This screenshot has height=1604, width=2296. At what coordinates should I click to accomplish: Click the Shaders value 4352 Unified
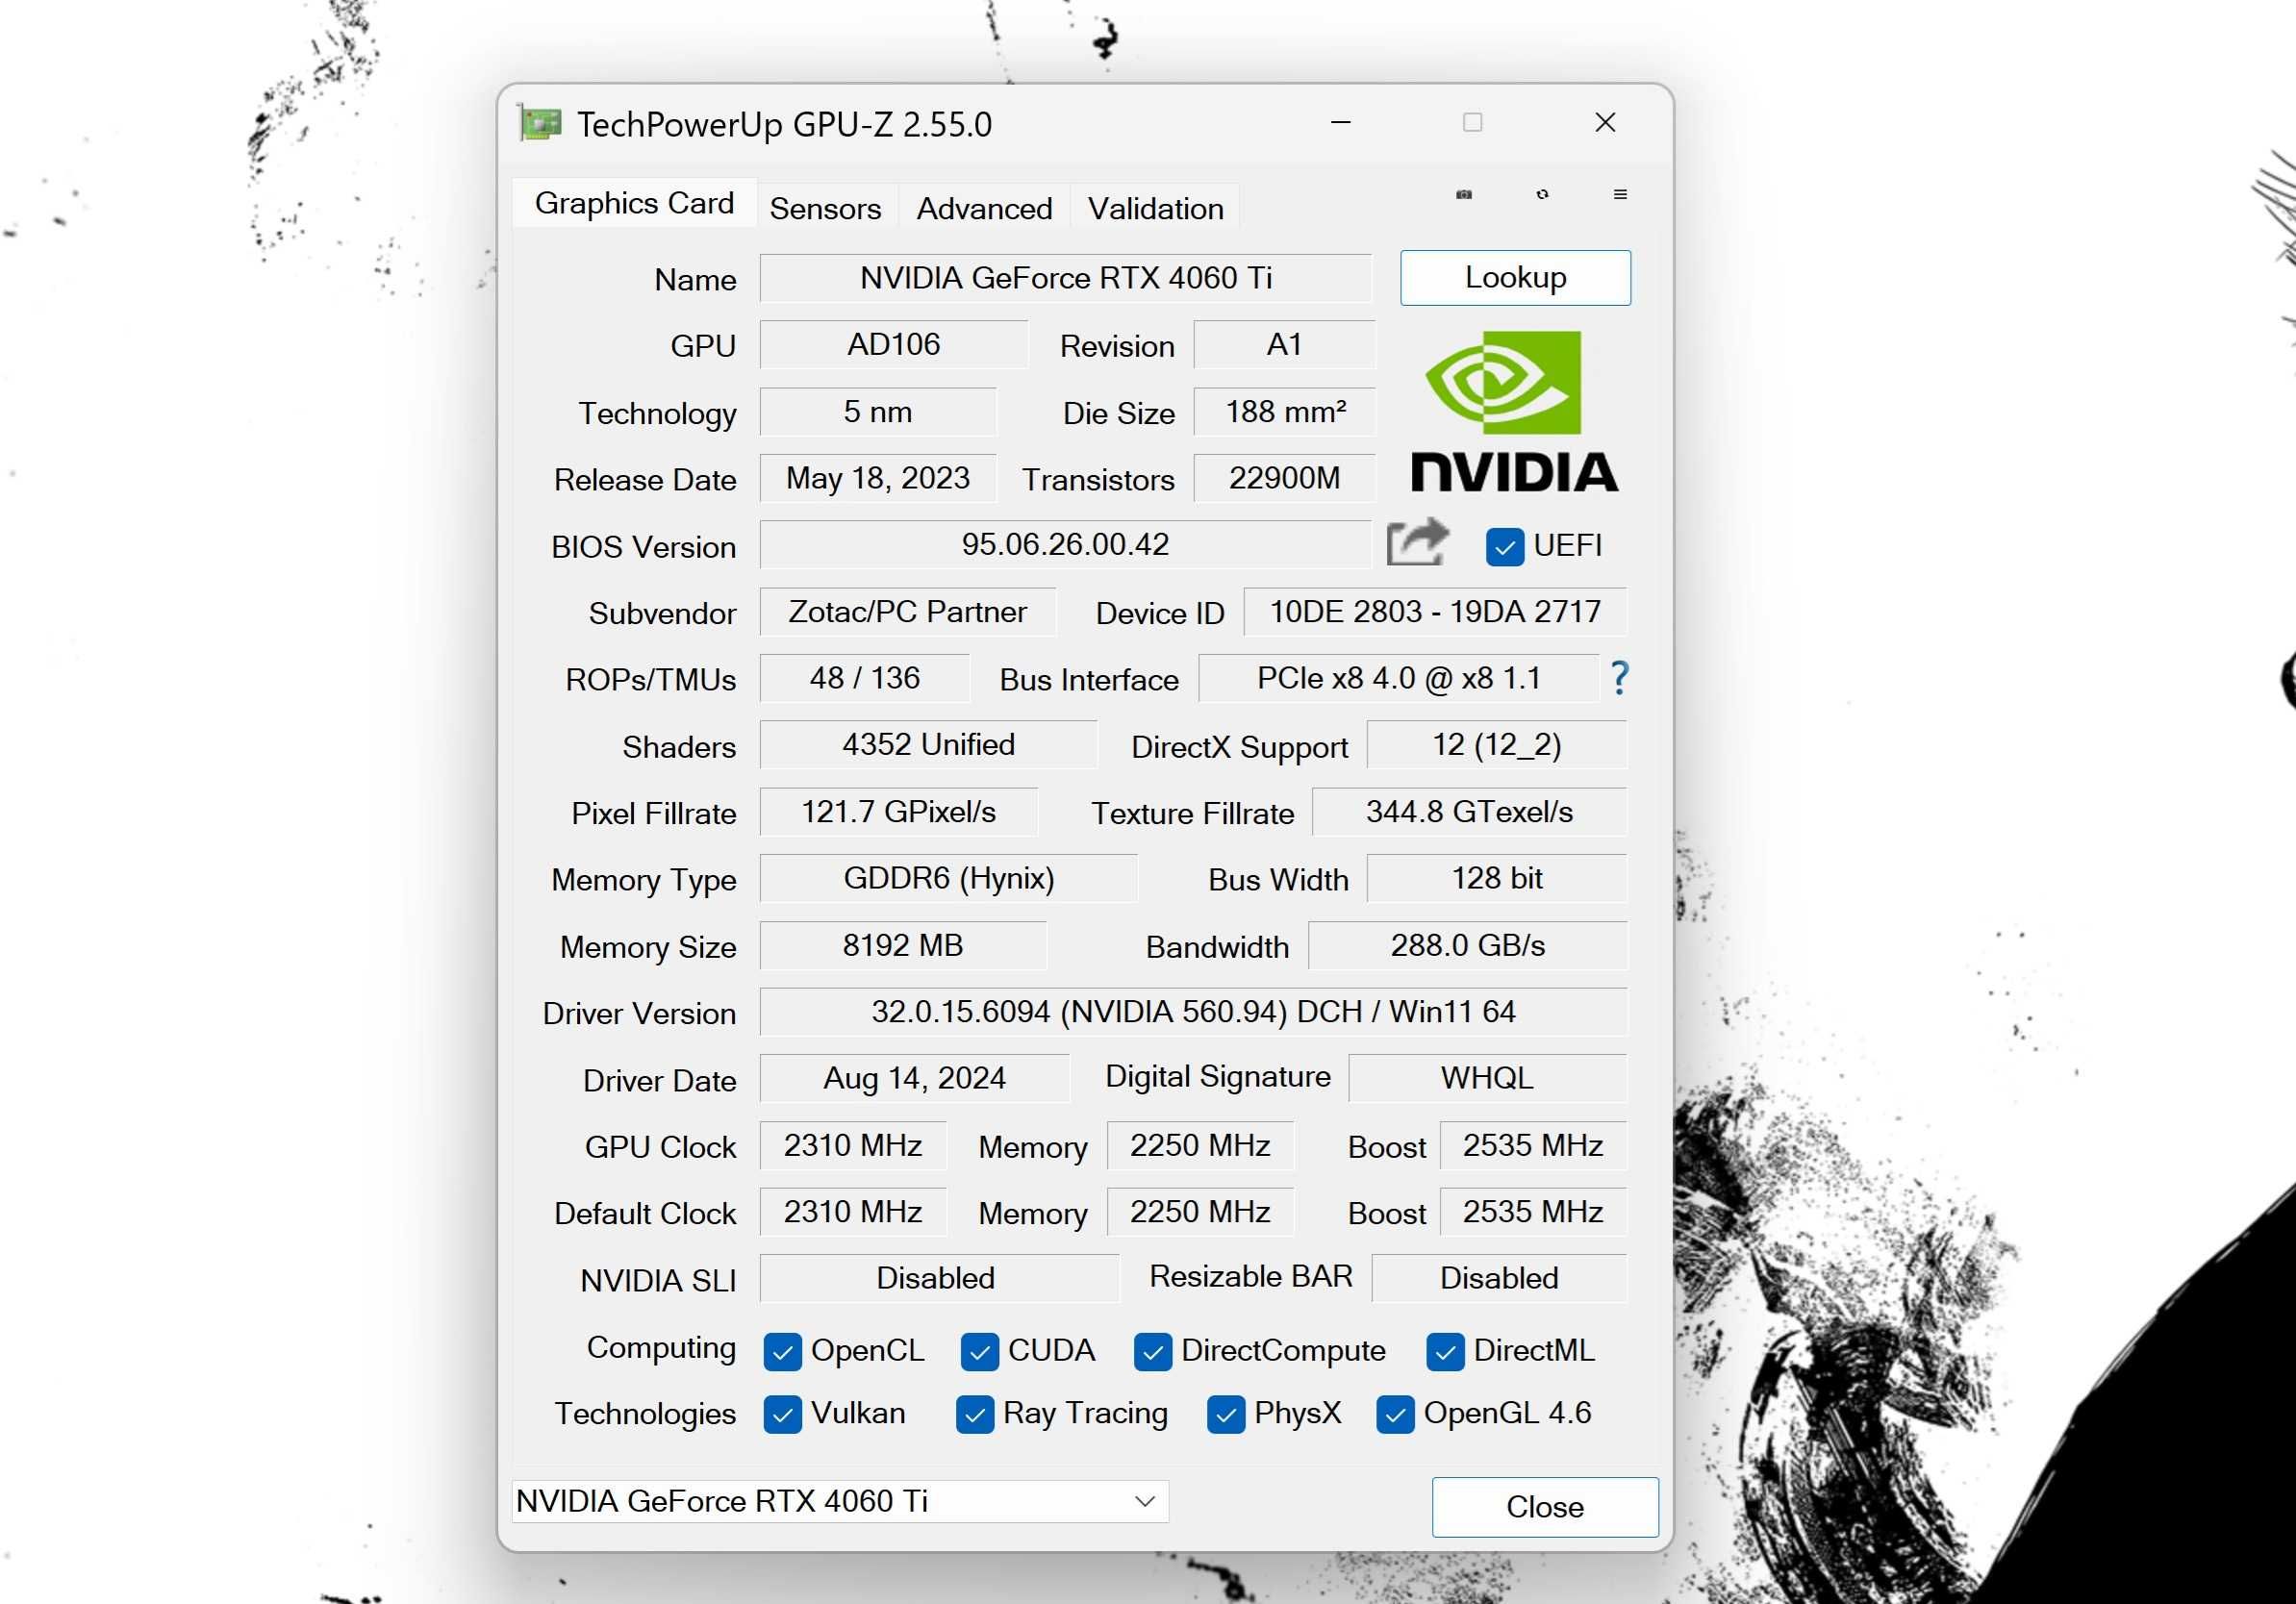coord(928,744)
